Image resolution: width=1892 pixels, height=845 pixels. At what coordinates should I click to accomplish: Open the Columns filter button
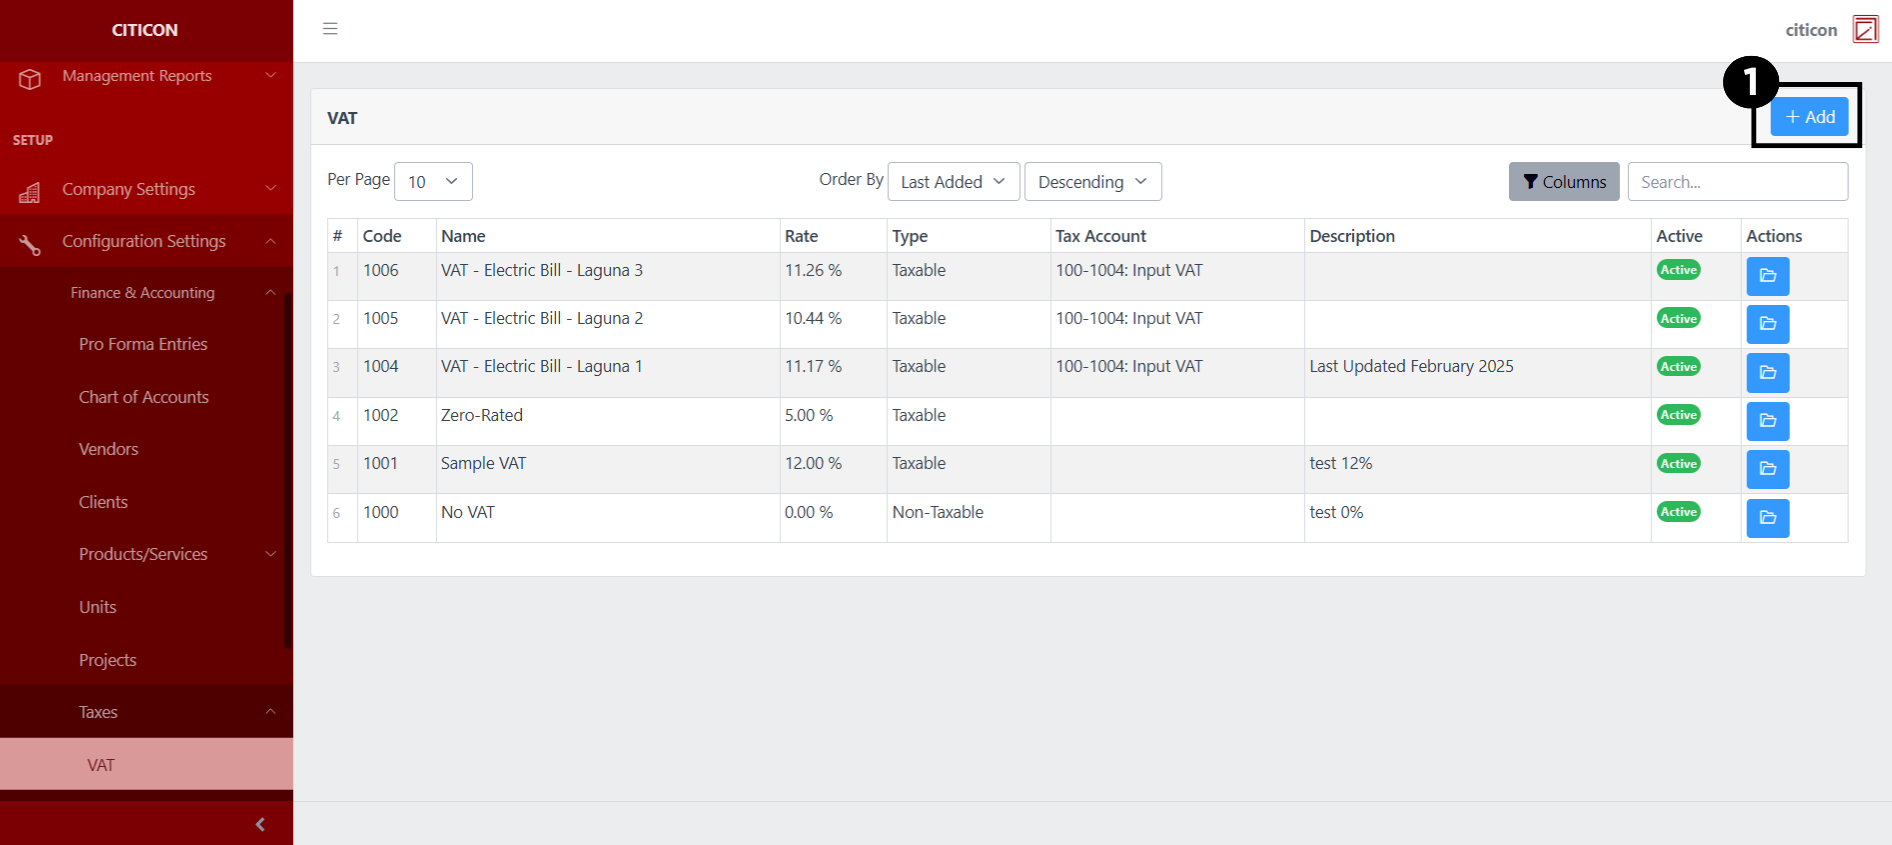pos(1563,182)
